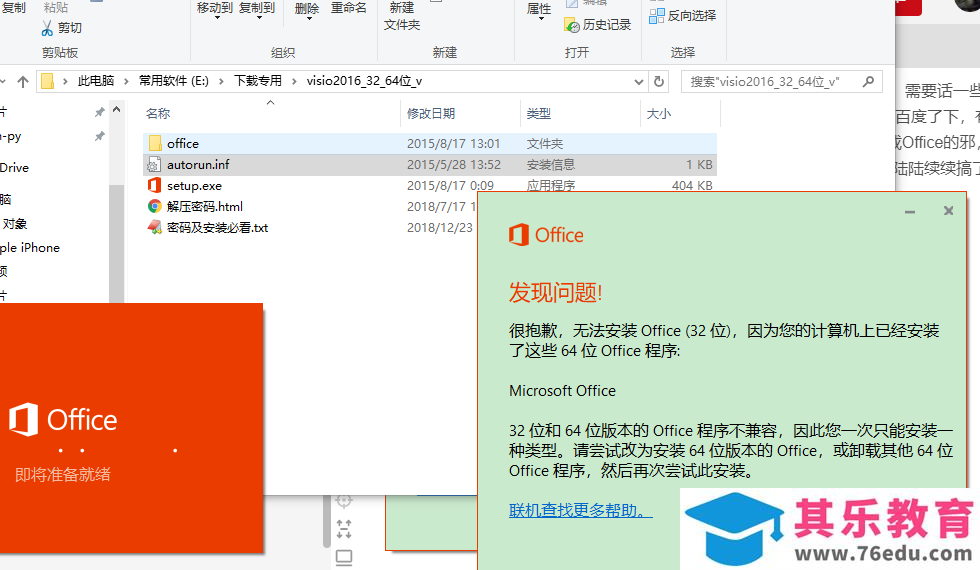Click Invert Selection (反向选择)
Viewport: 980px width, 570px height.
click(682, 16)
